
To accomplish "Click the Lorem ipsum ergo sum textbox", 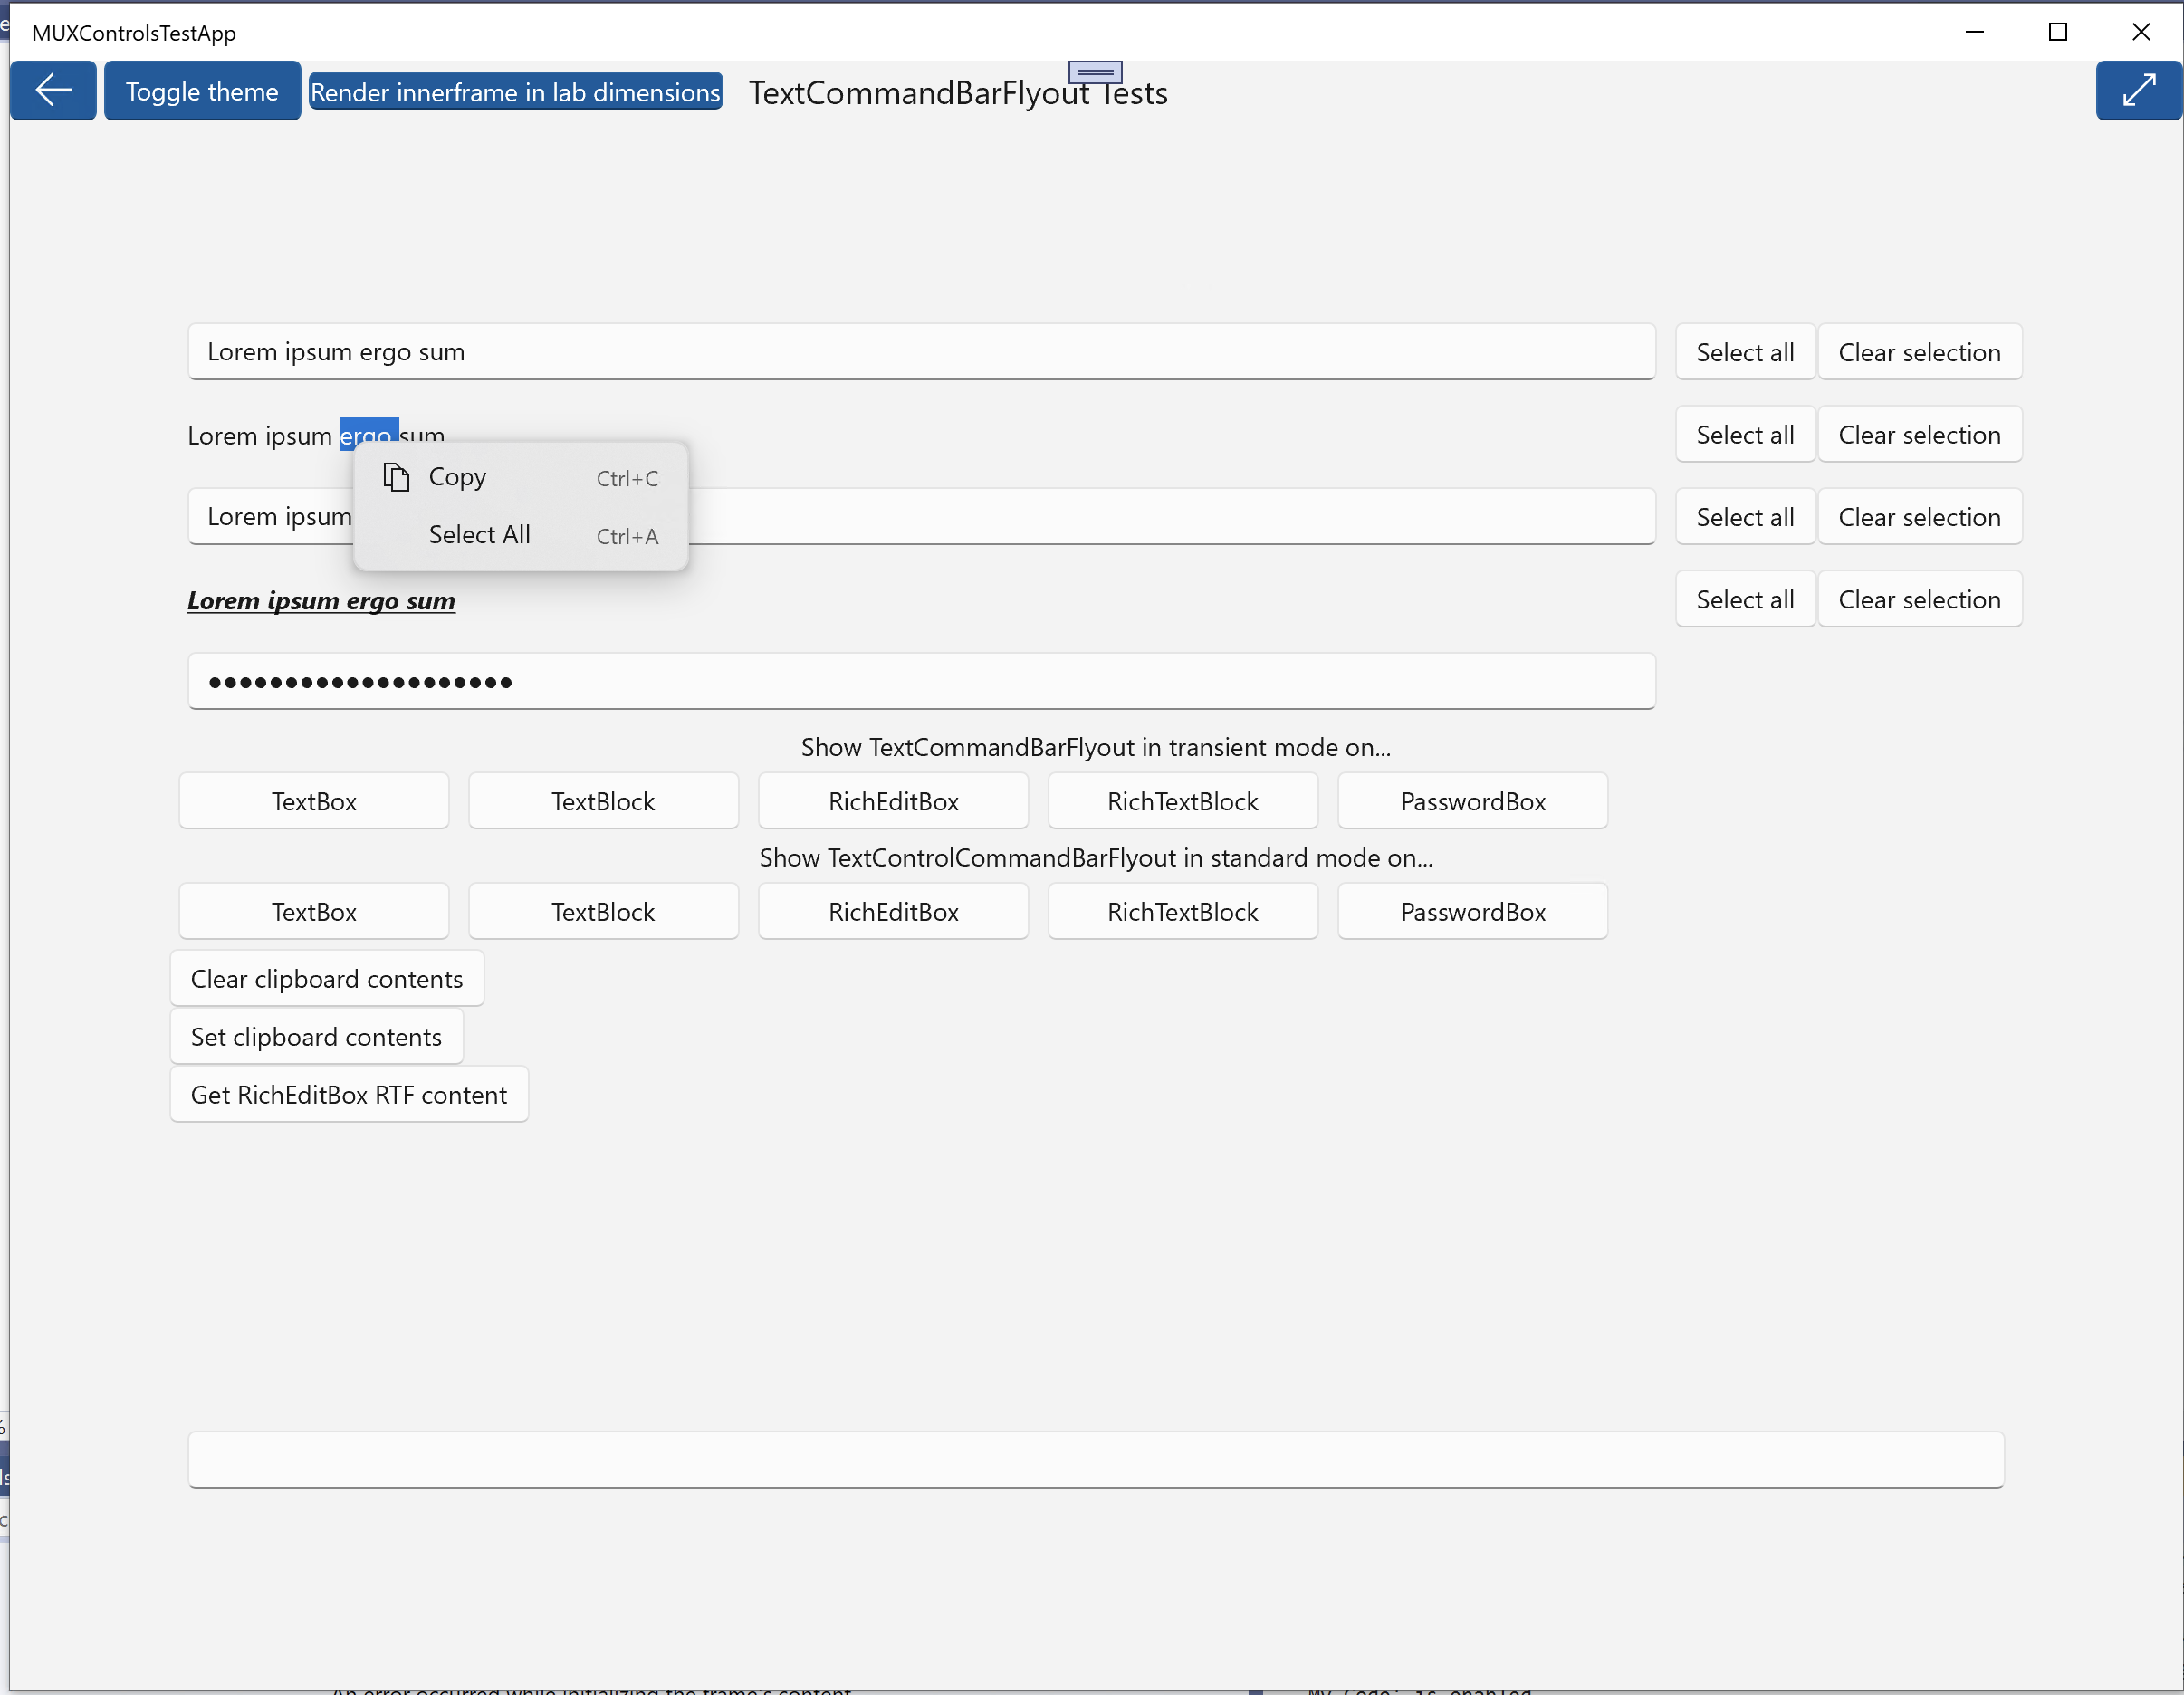I will point(920,351).
